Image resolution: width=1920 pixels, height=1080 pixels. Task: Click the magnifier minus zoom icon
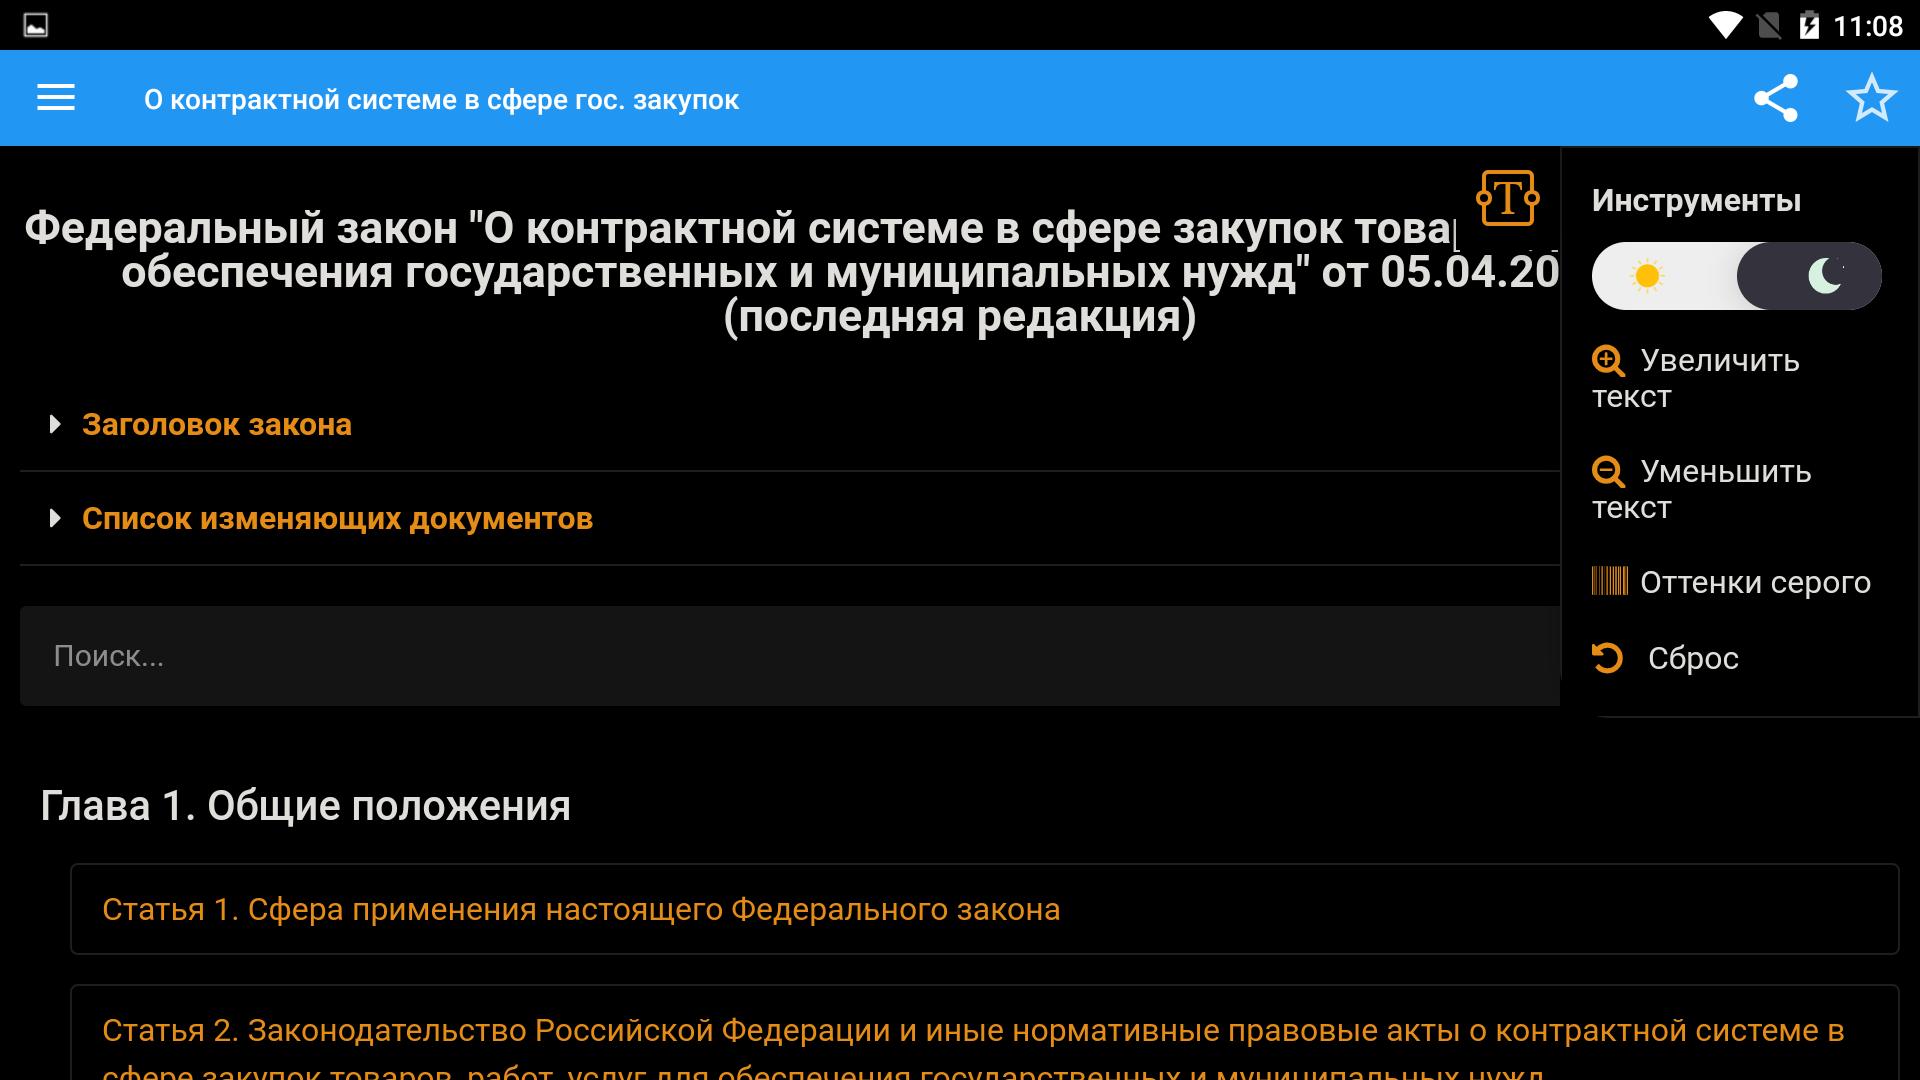point(1608,472)
